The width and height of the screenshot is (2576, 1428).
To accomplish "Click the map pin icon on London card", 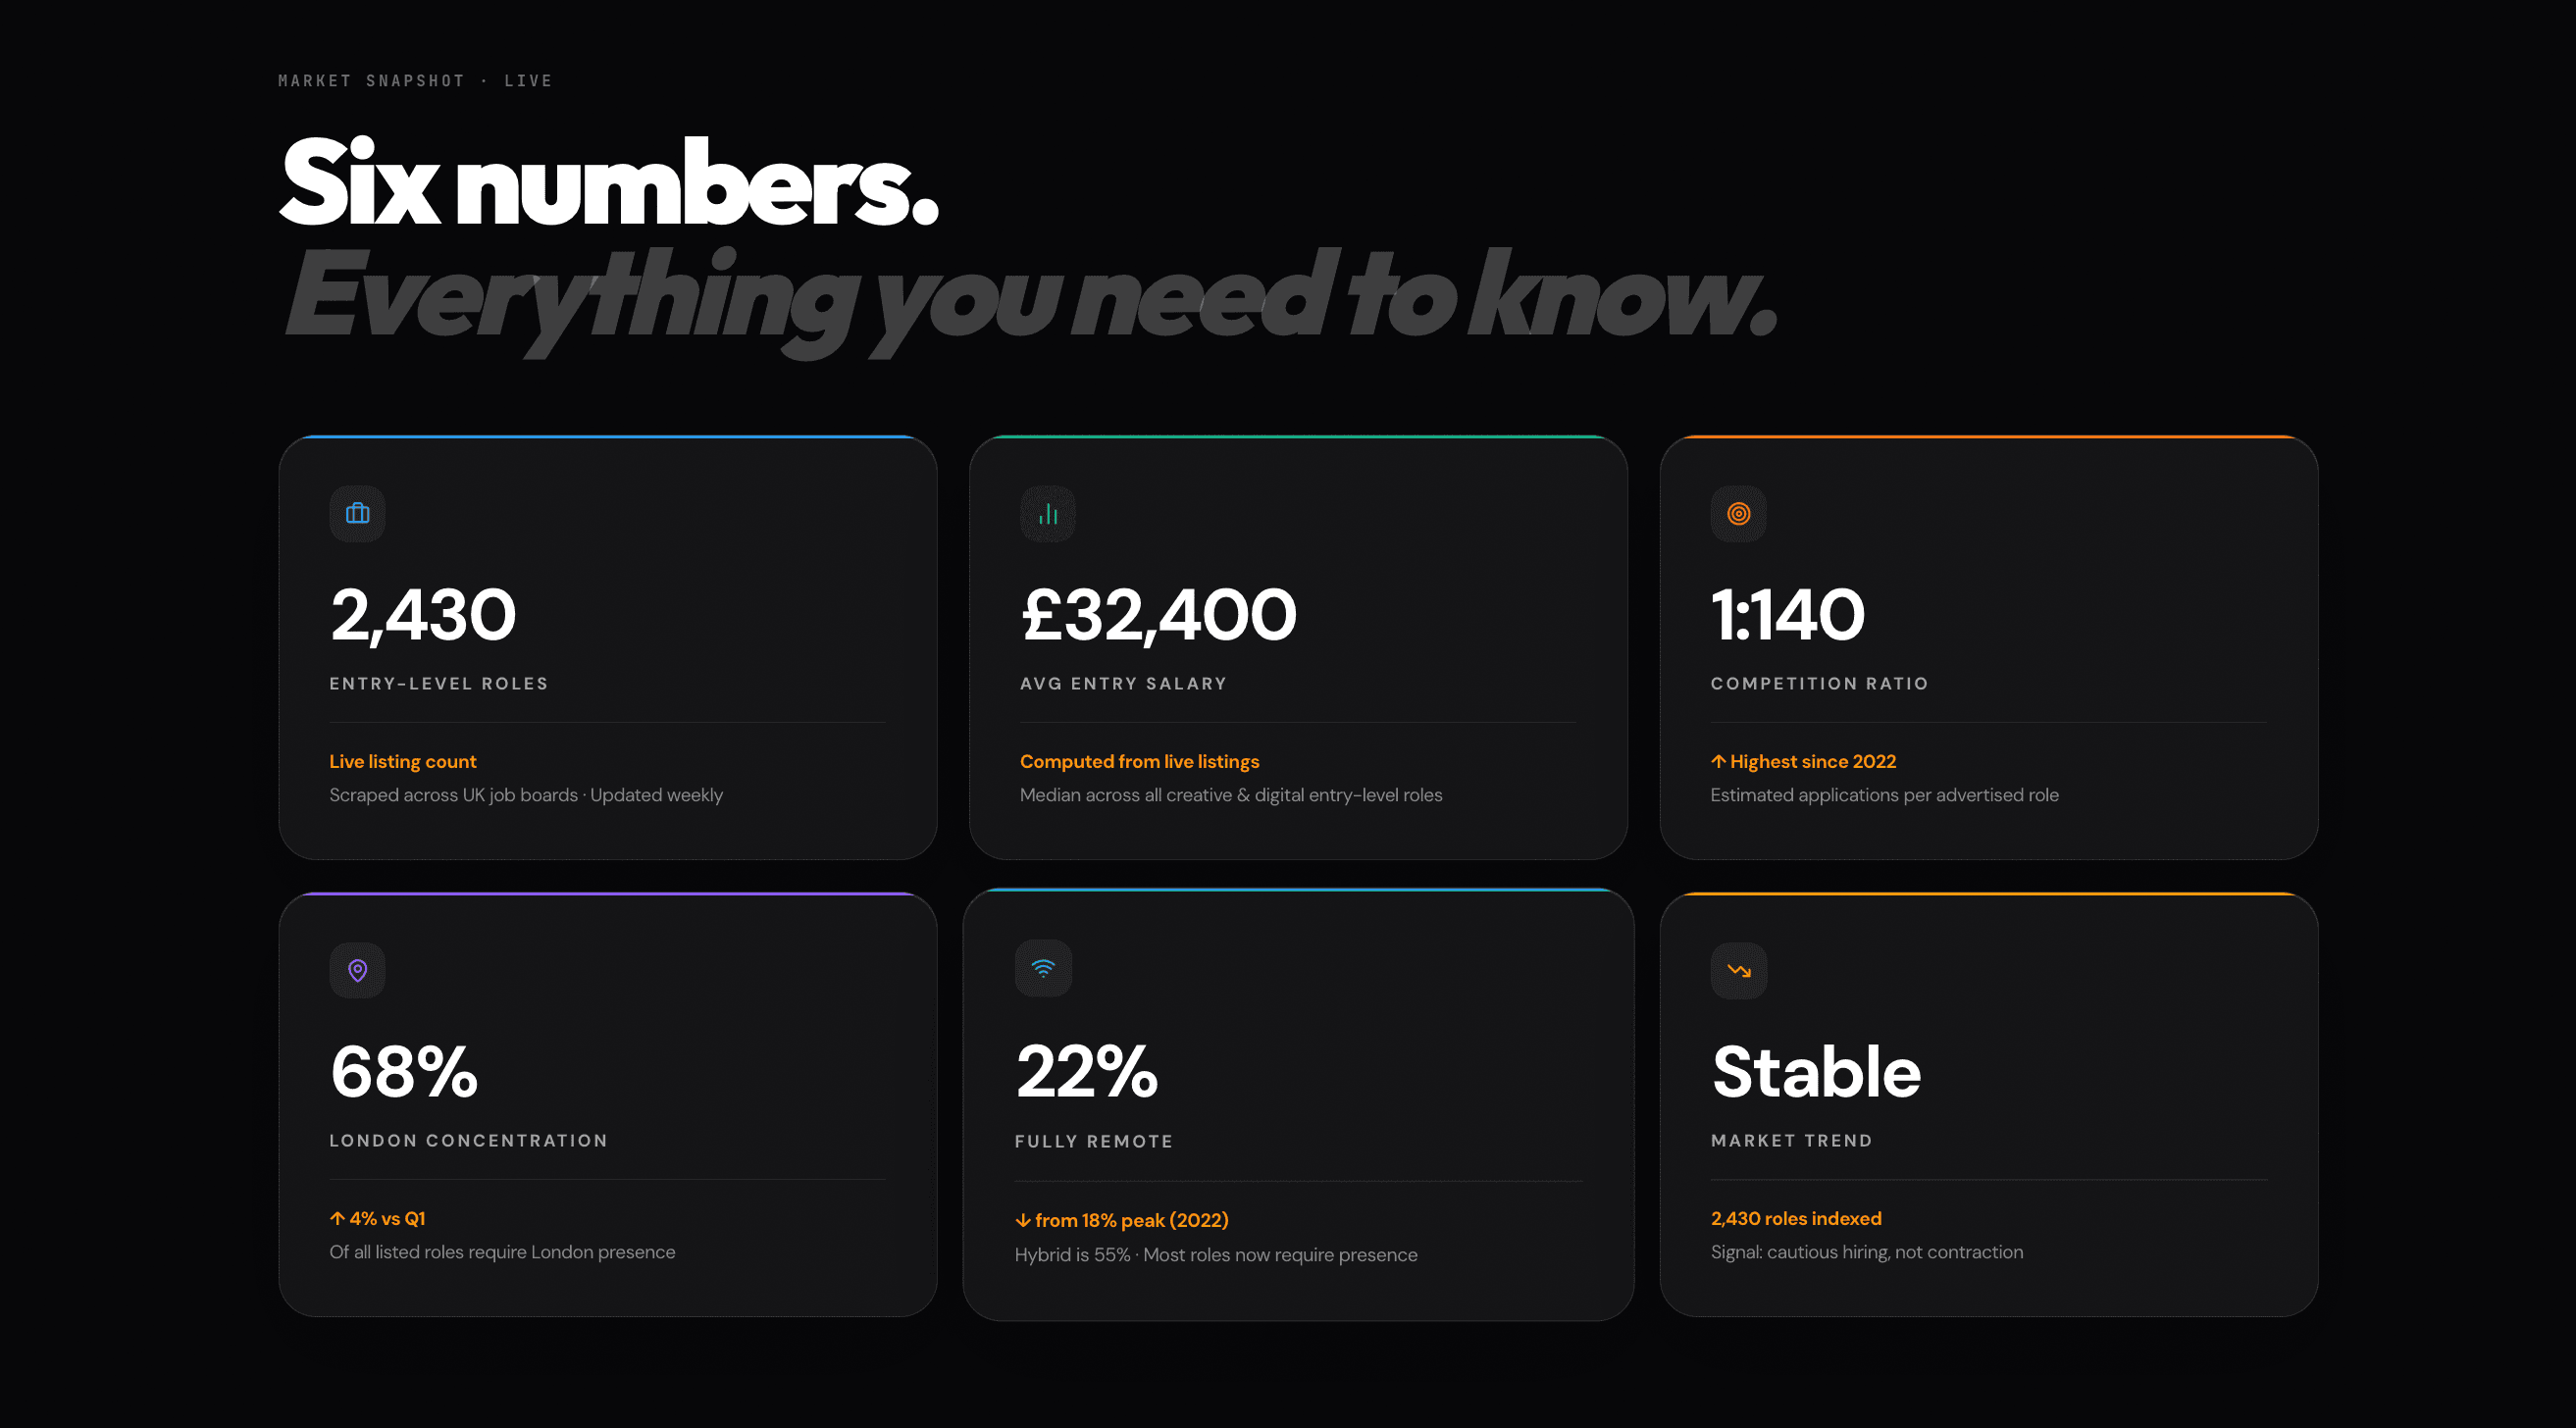I will point(357,970).
